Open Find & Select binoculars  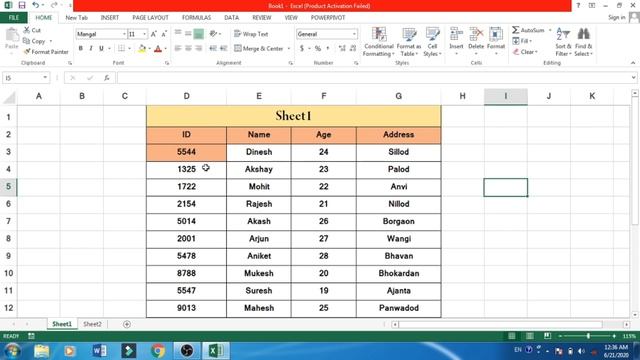click(584, 42)
